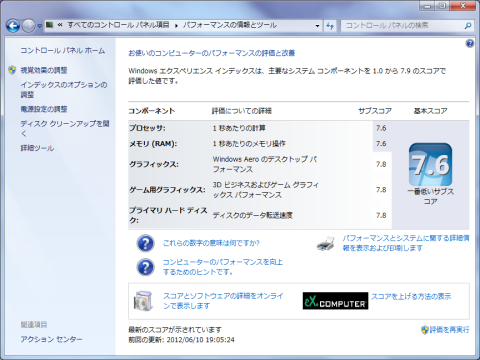Open the address bar history dropdown
The width and height of the screenshot is (480, 360).
click(317, 26)
